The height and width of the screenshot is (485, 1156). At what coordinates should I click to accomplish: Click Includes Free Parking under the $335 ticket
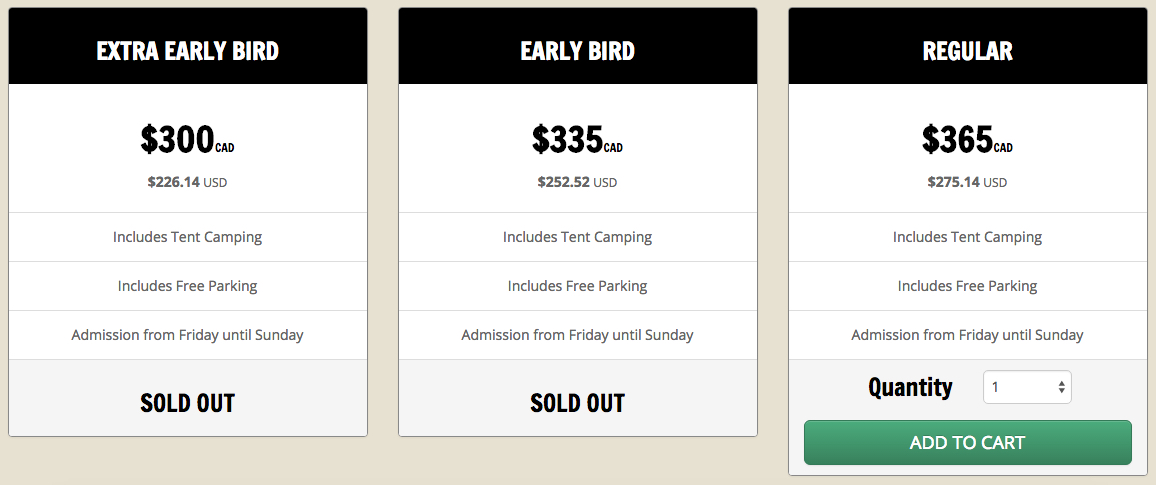[x=577, y=286]
